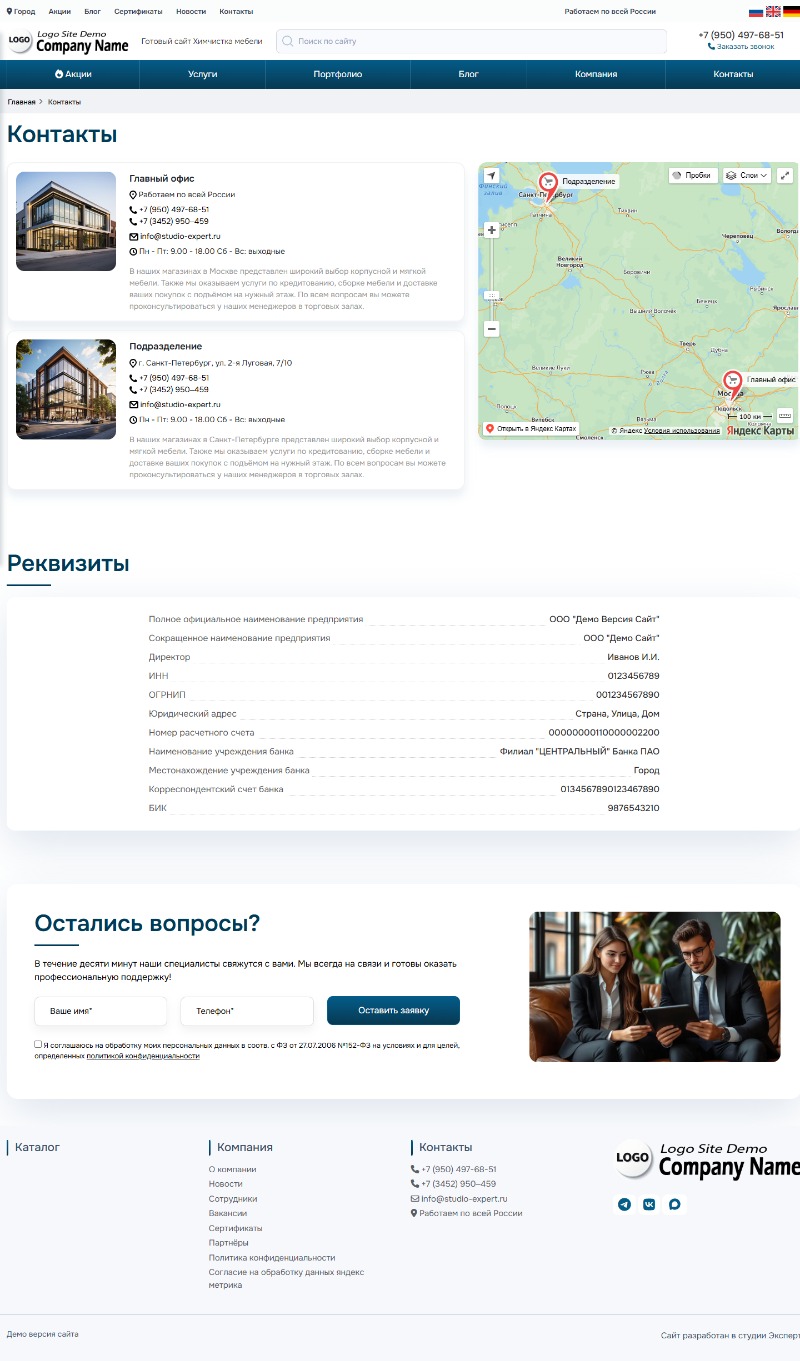Image resolution: width=800 pixels, height=1361 pixels.
Task: Open 'Услуги' in main navigation bar
Action: pyautogui.click(x=202, y=74)
